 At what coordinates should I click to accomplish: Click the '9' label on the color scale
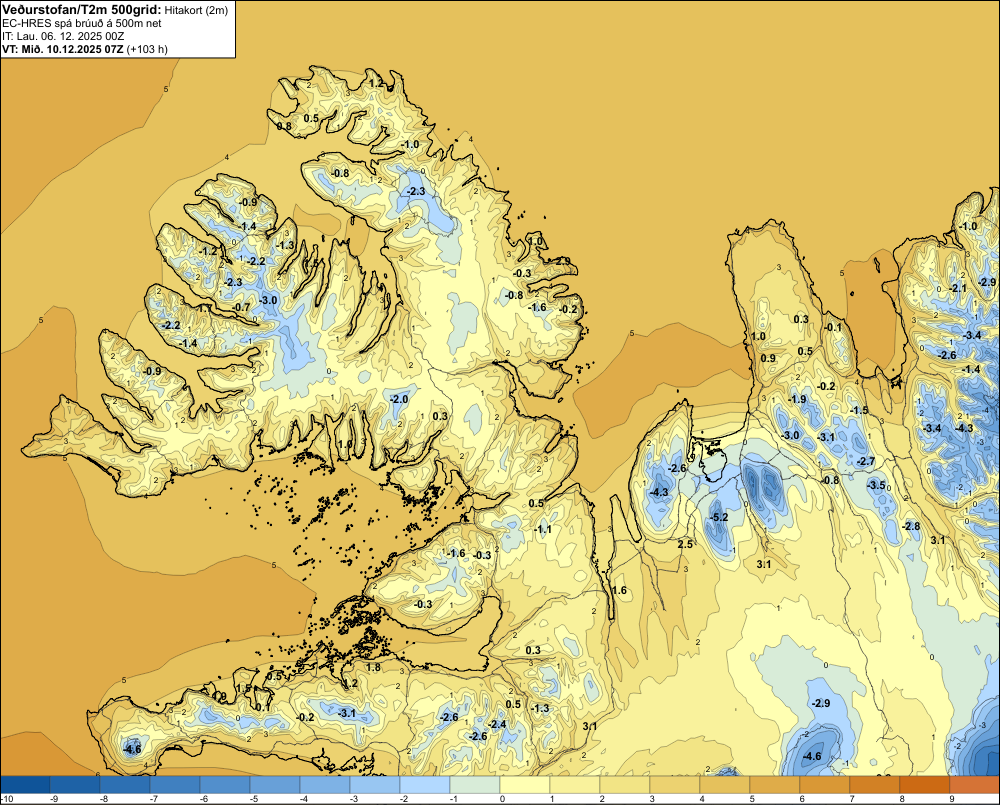click(x=952, y=799)
